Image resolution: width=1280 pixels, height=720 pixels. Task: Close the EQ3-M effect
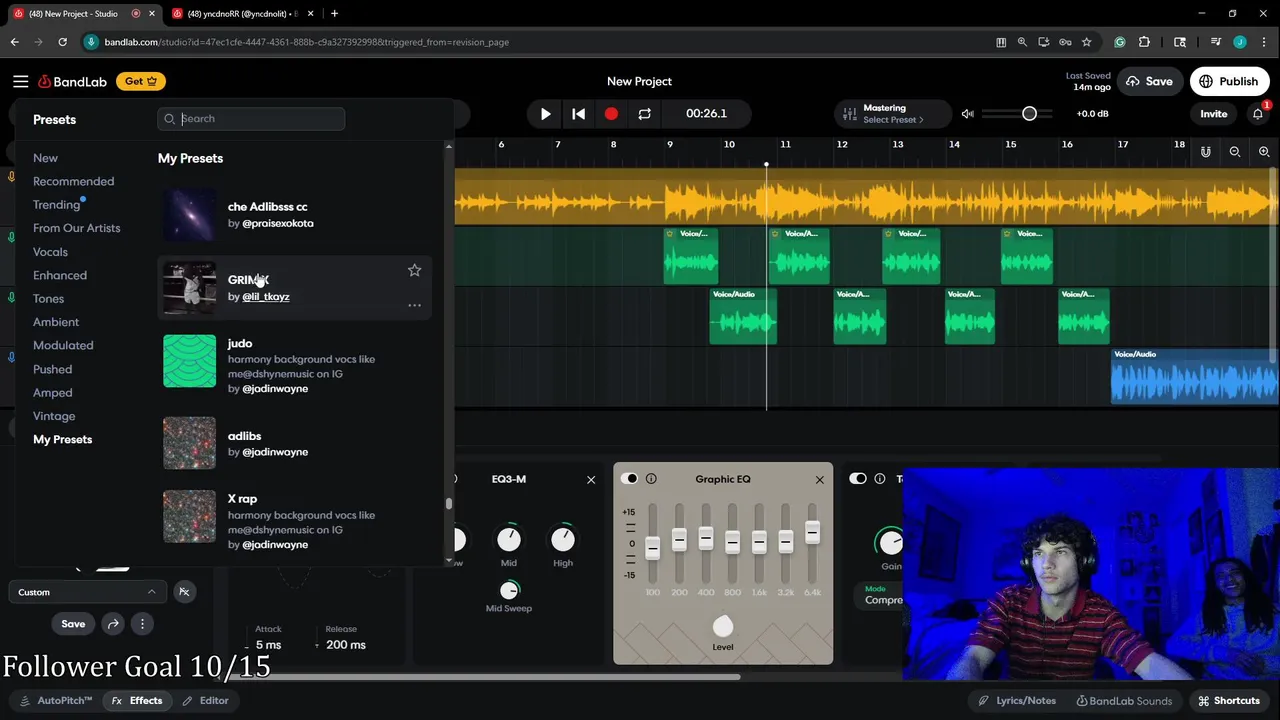click(591, 480)
